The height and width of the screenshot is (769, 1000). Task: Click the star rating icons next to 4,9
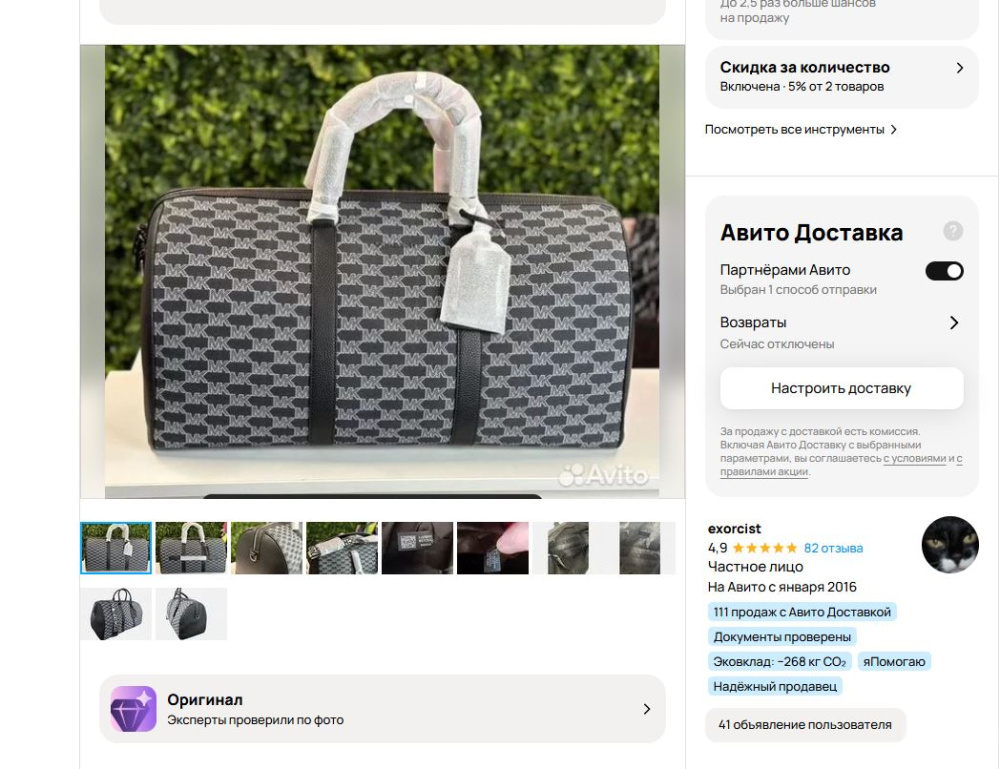[764, 548]
